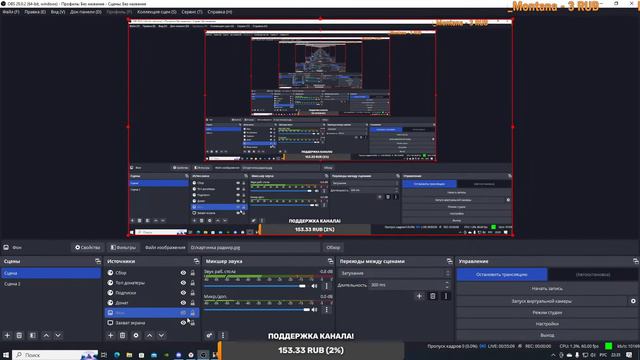Open the Коллекция сцен menu

tap(157, 12)
